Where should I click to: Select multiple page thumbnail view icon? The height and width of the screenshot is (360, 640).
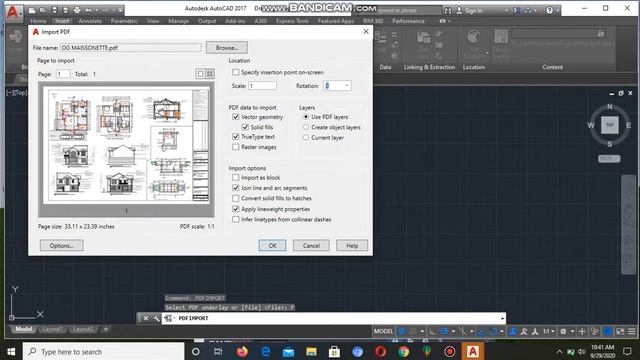(x=210, y=73)
